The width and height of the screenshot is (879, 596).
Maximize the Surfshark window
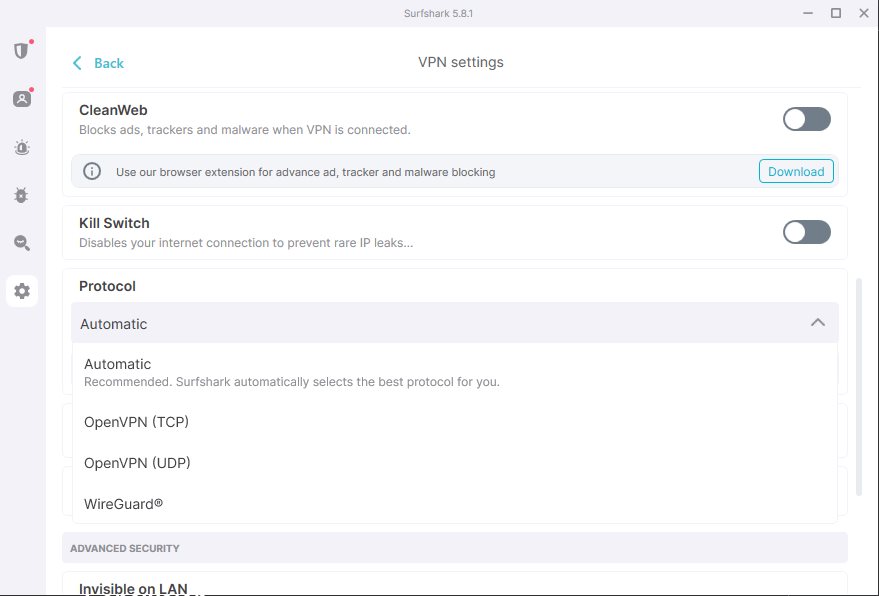coord(835,13)
